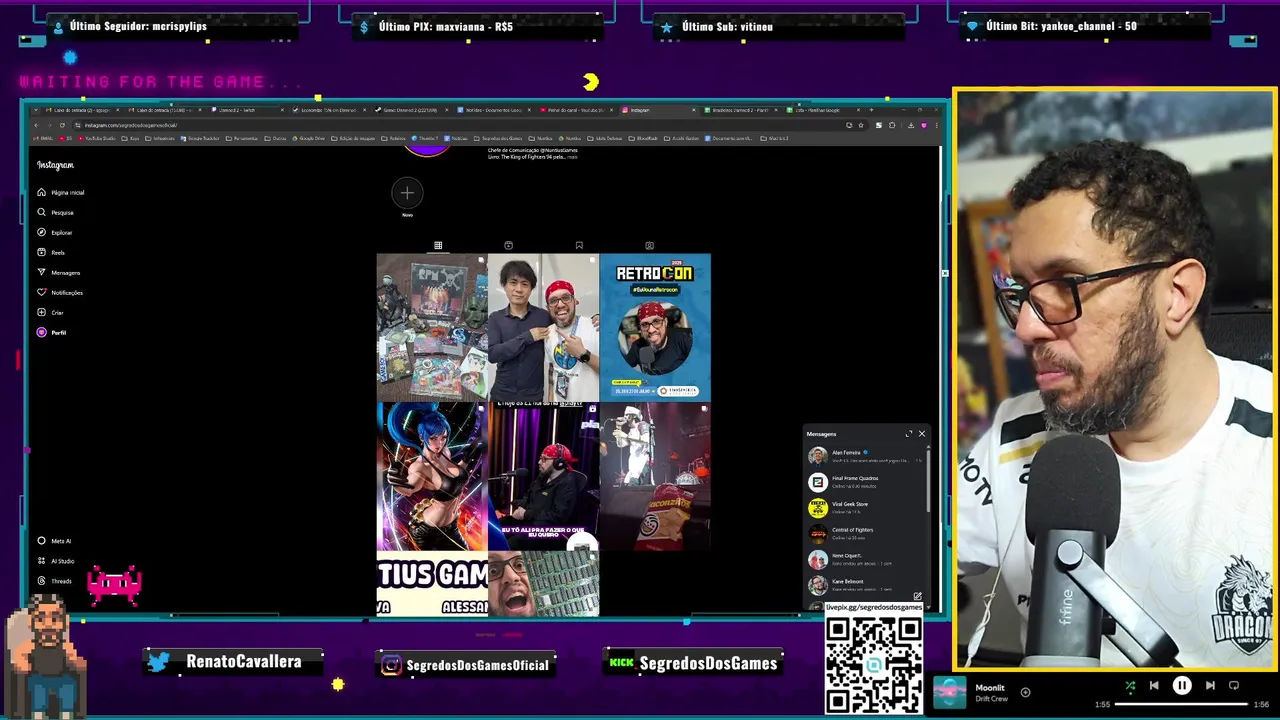Open Notificações heart icon in sidebar

pos(41,292)
